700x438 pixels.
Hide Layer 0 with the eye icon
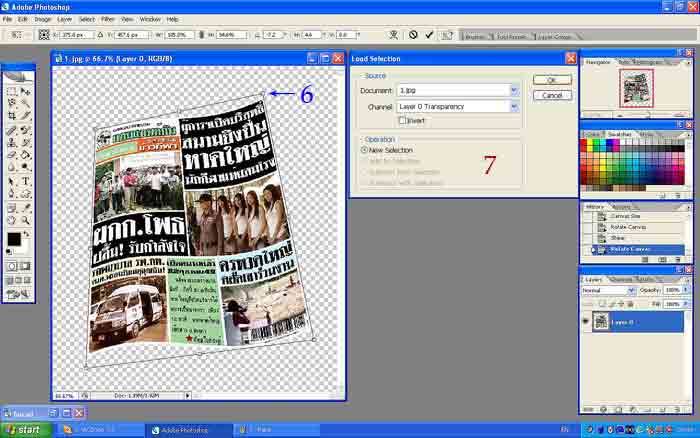(x=587, y=321)
